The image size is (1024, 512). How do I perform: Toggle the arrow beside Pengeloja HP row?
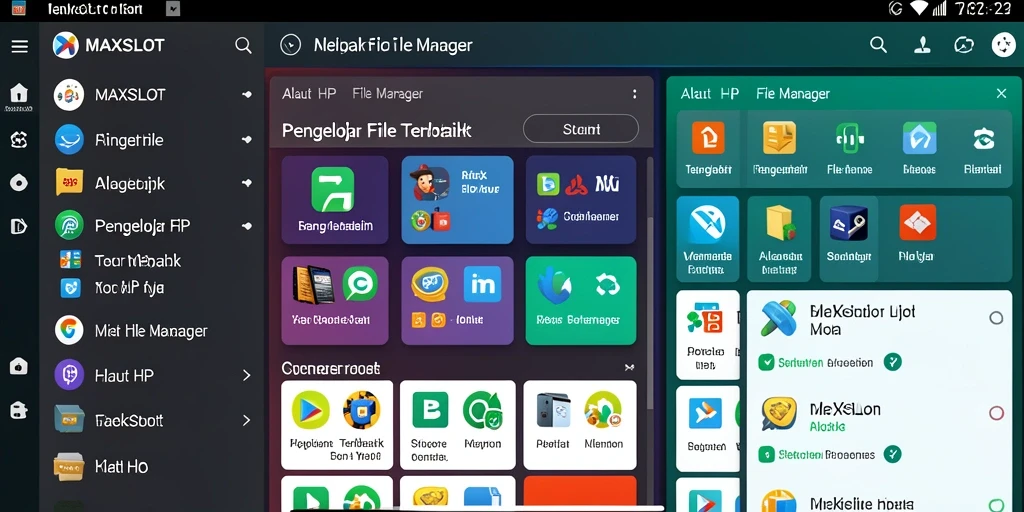pos(247,226)
